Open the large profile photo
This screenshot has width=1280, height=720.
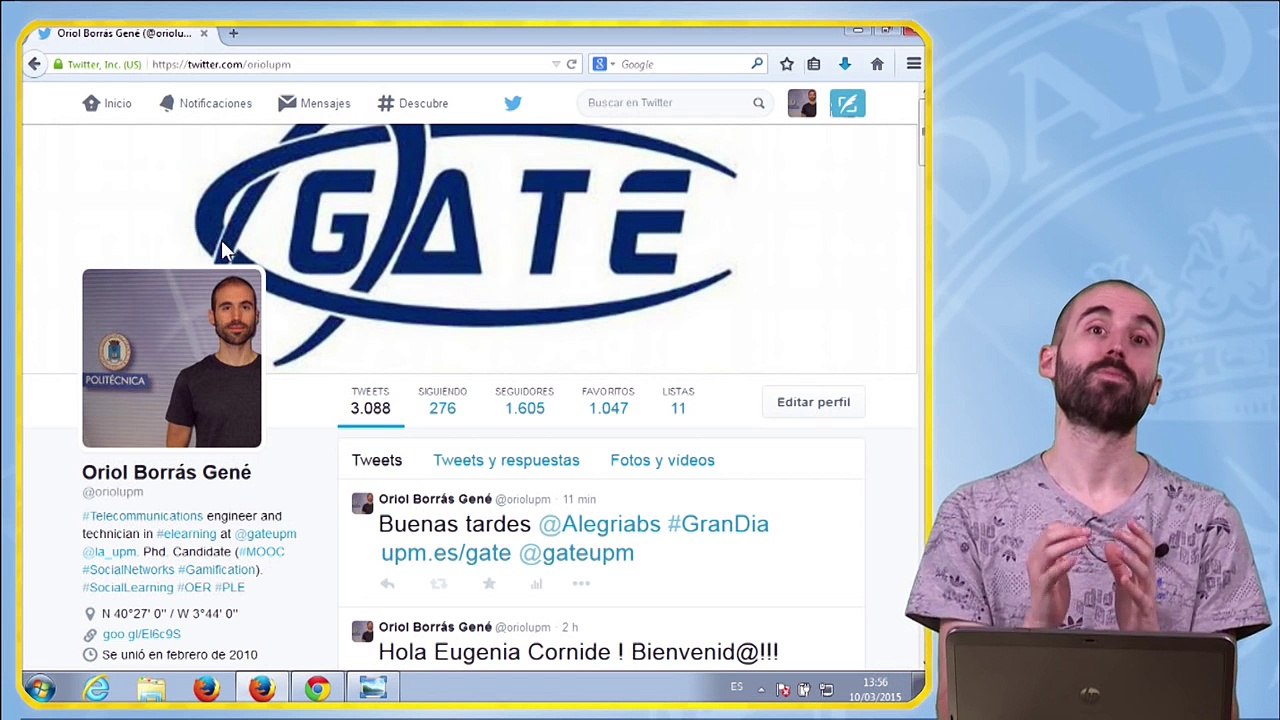click(x=172, y=358)
